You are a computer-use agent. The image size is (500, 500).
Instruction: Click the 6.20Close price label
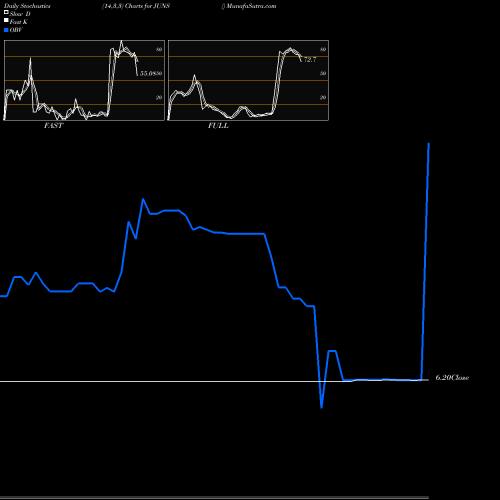click(x=452, y=378)
